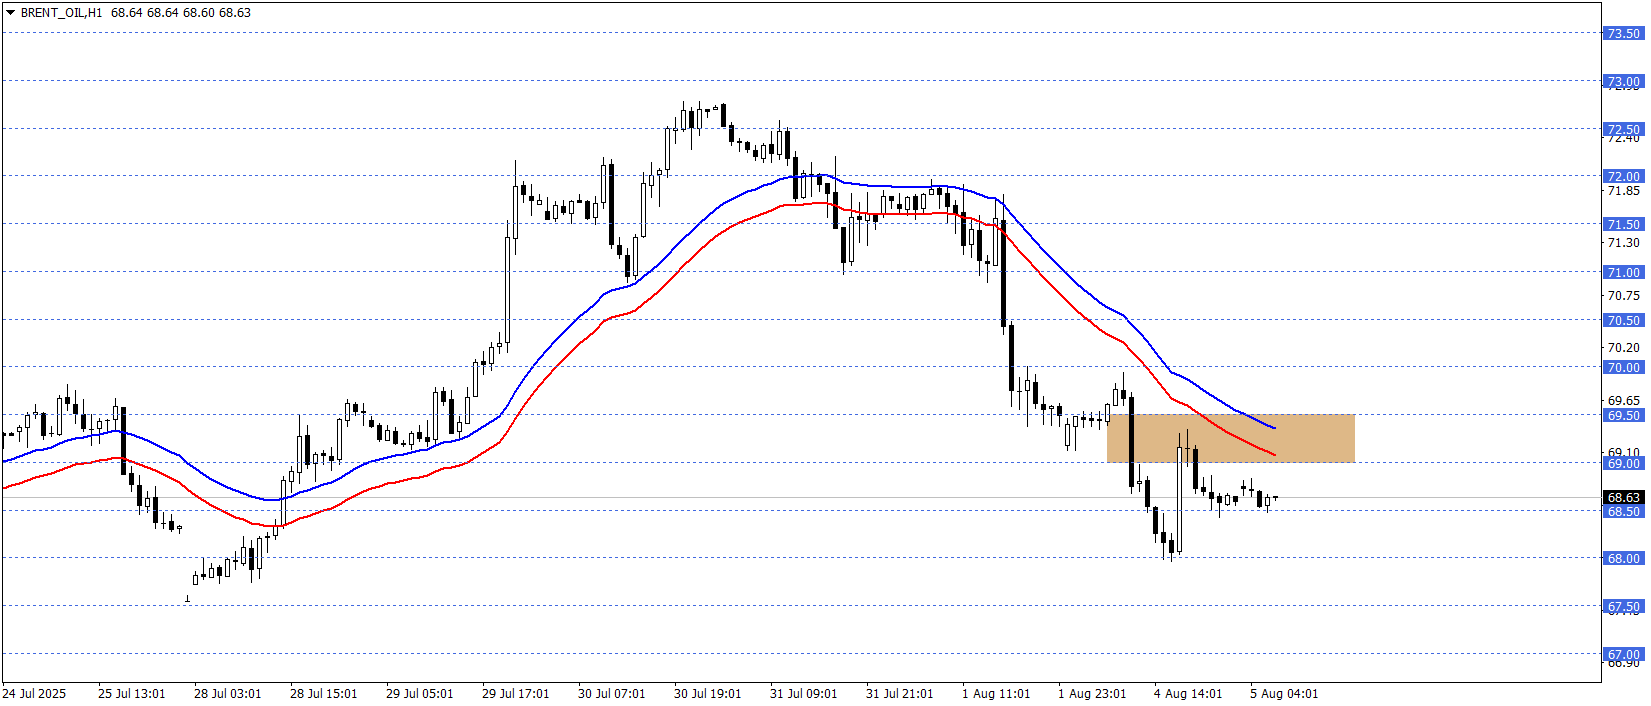Image resolution: width=1651 pixels, height=706 pixels.
Task: Click the 68.50 price level label
Action: tap(1623, 511)
